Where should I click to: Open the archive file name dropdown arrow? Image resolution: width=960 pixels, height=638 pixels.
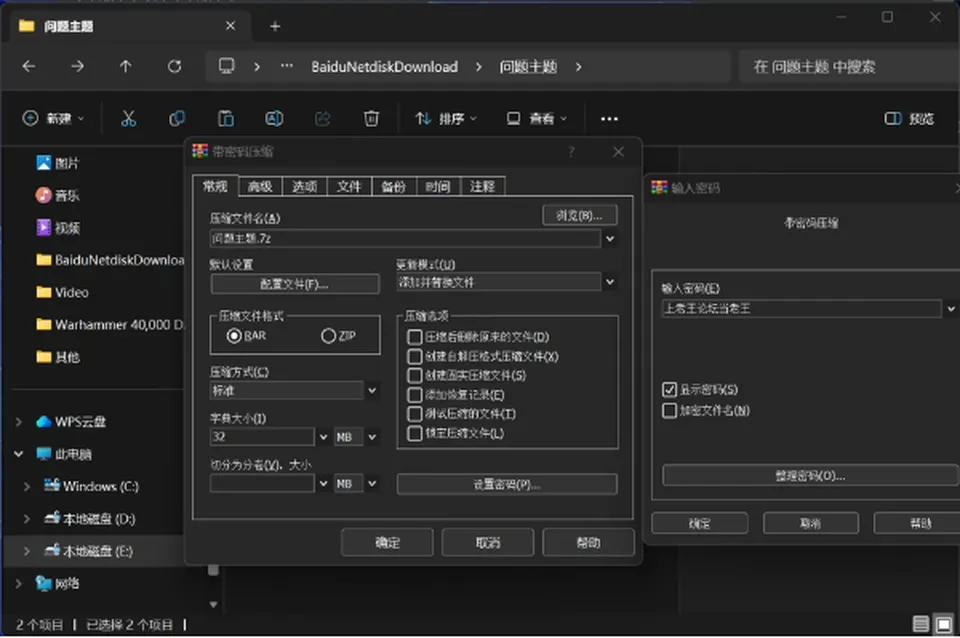610,239
